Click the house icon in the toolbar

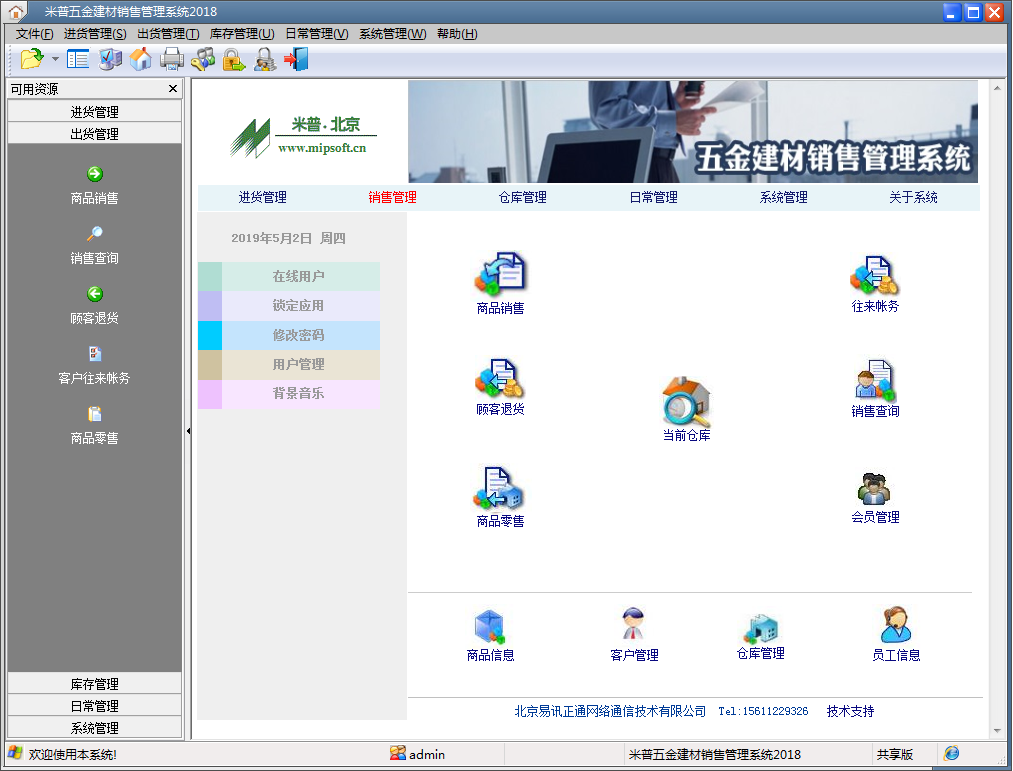click(x=141, y=59)
